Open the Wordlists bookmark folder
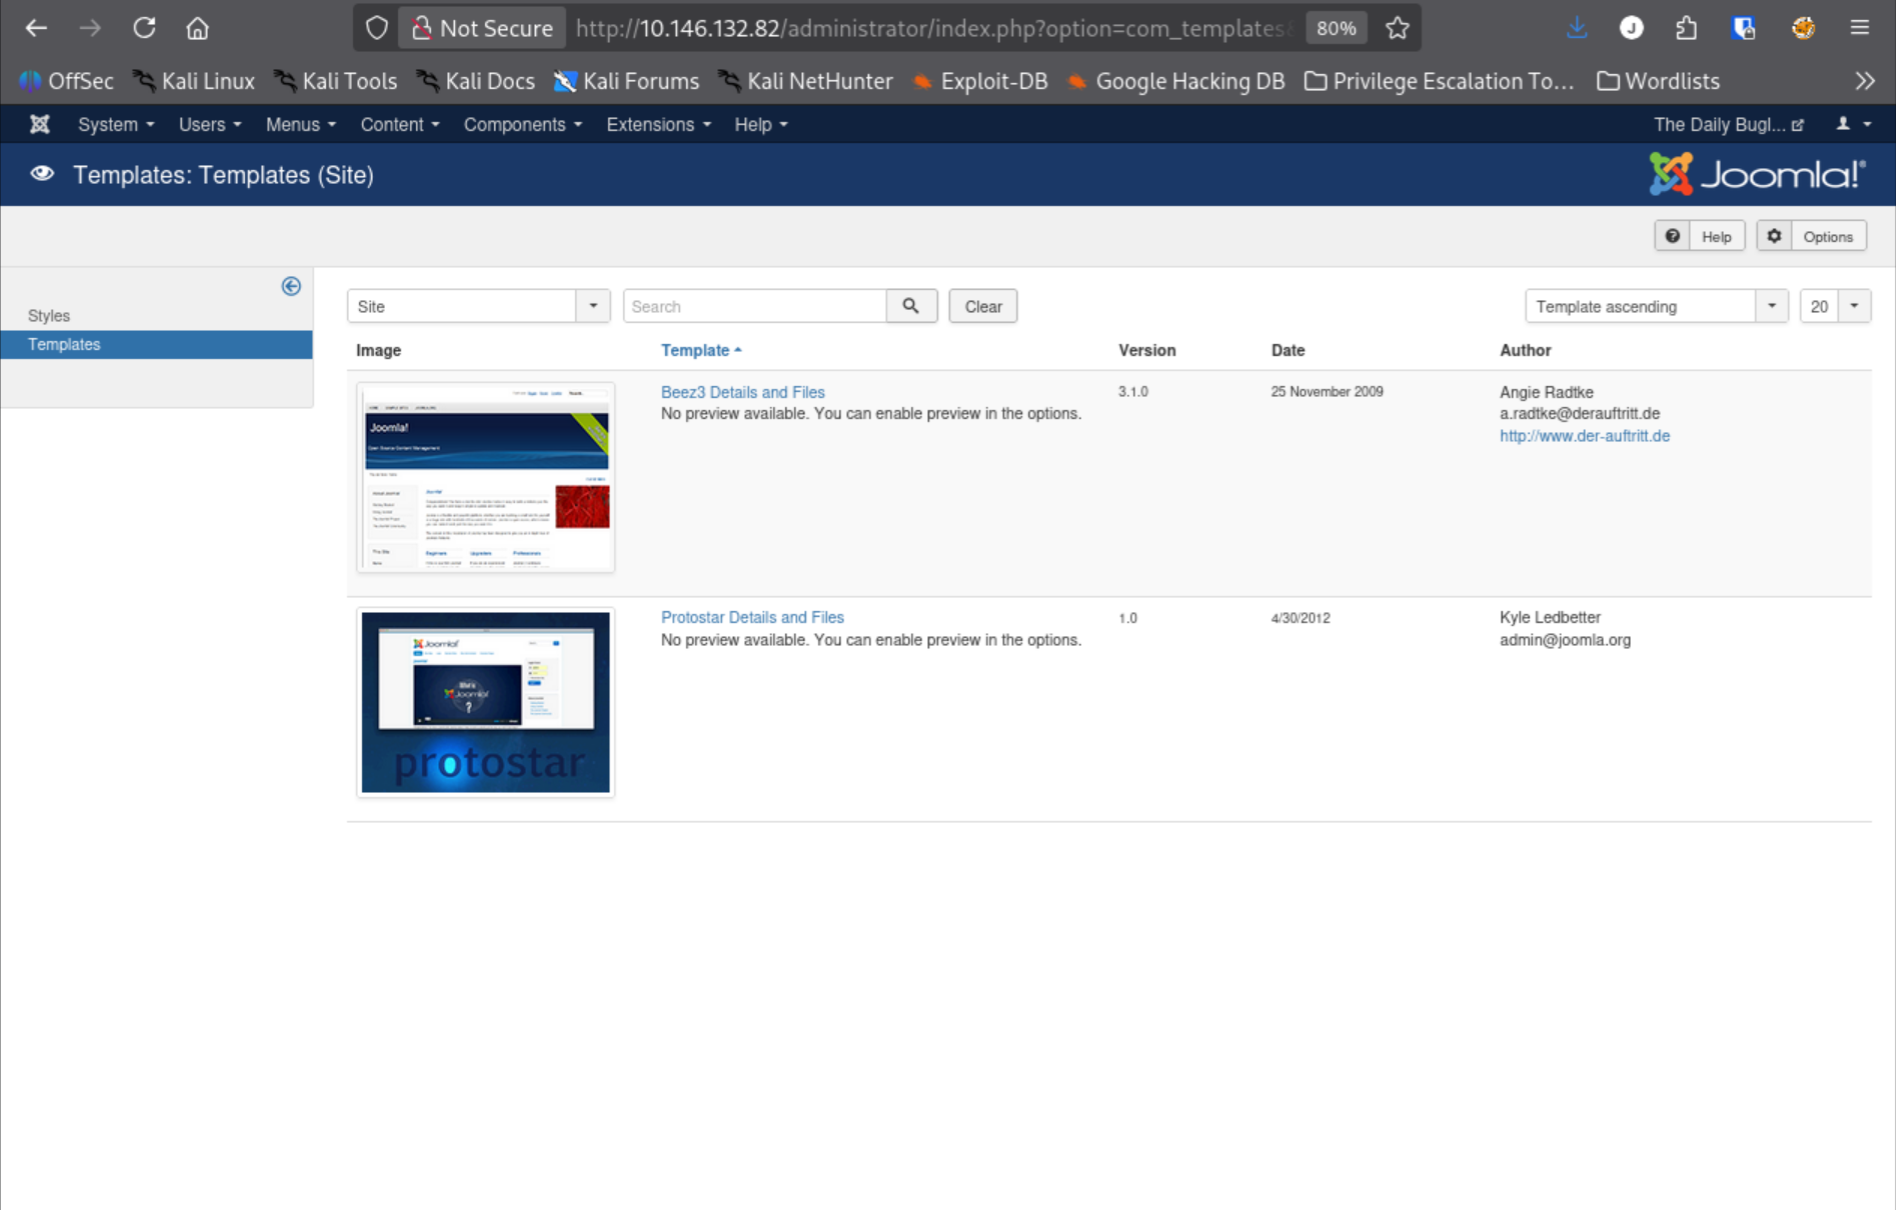Viewport: 1896px width, 1210px height. pos(1658,81)
